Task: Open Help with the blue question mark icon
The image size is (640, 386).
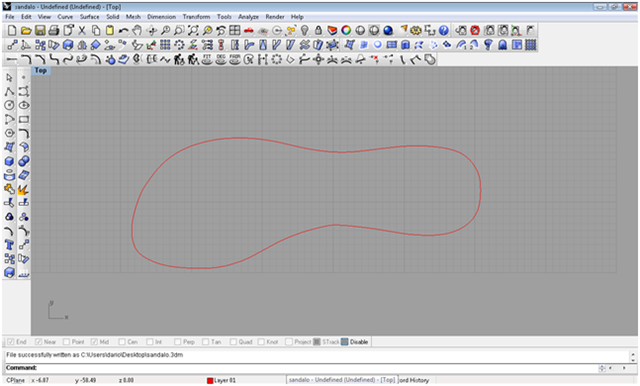Action: point(444,31)
